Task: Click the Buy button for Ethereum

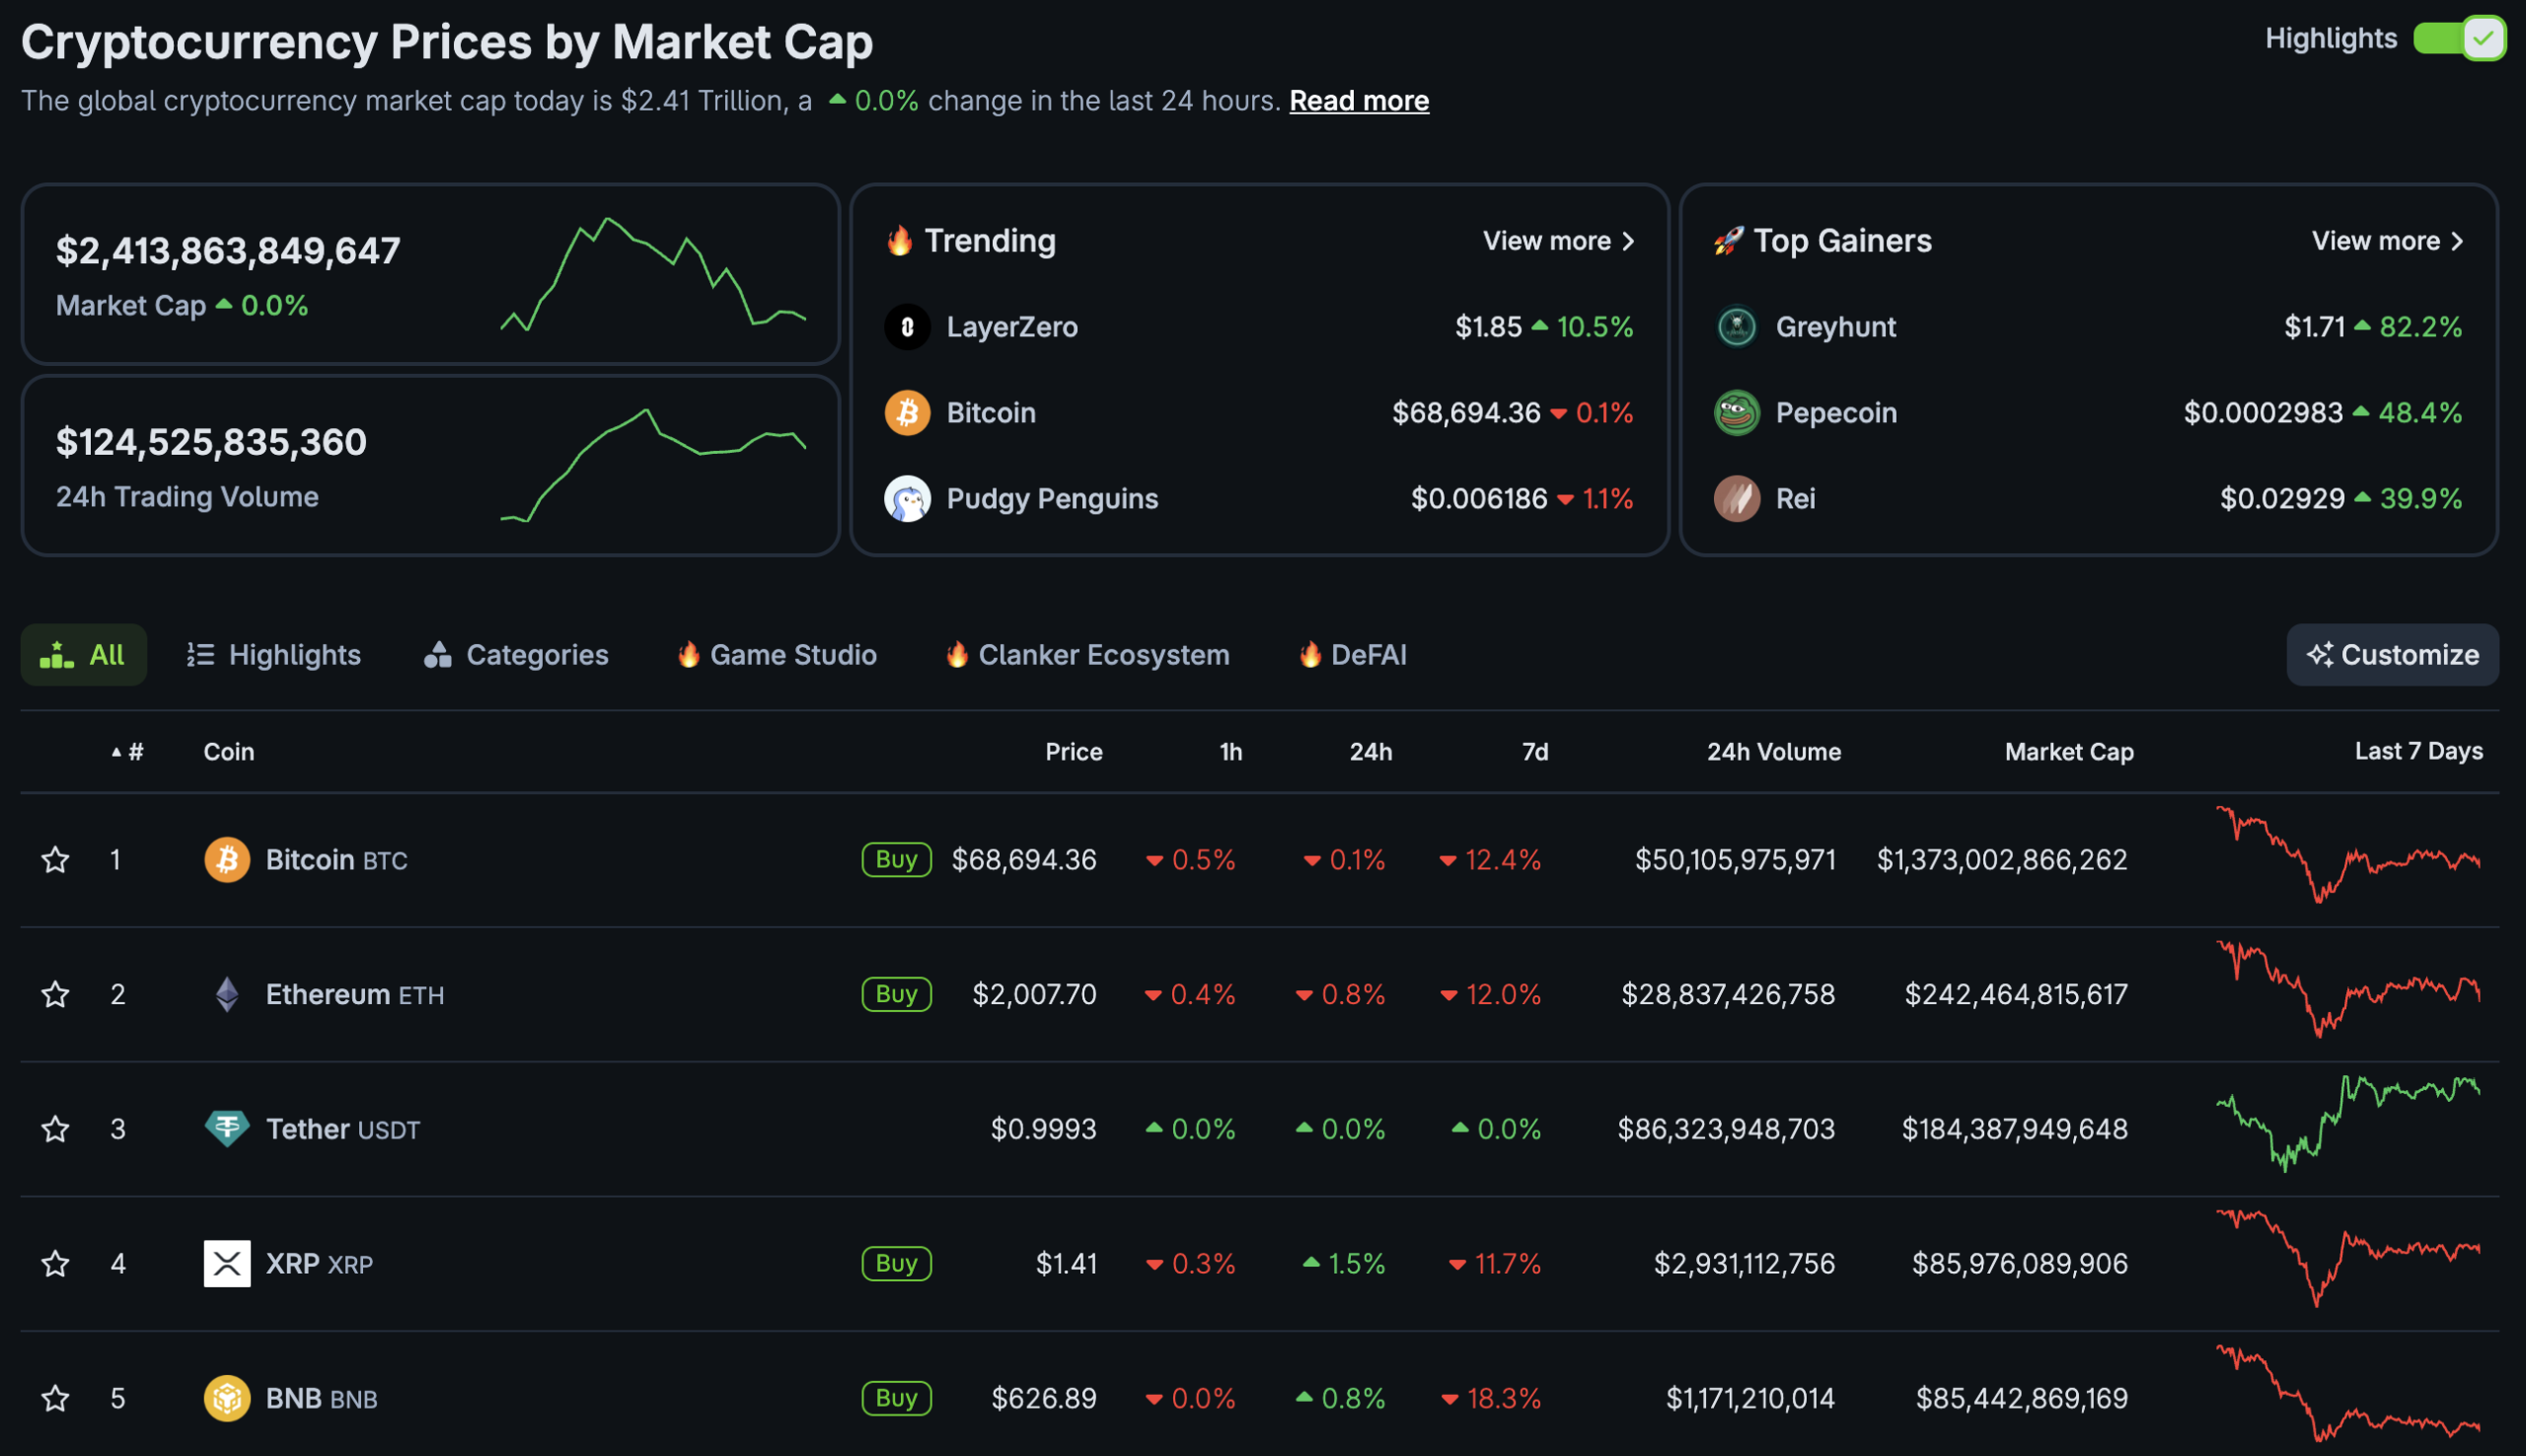Action: [x=897, y=994]
